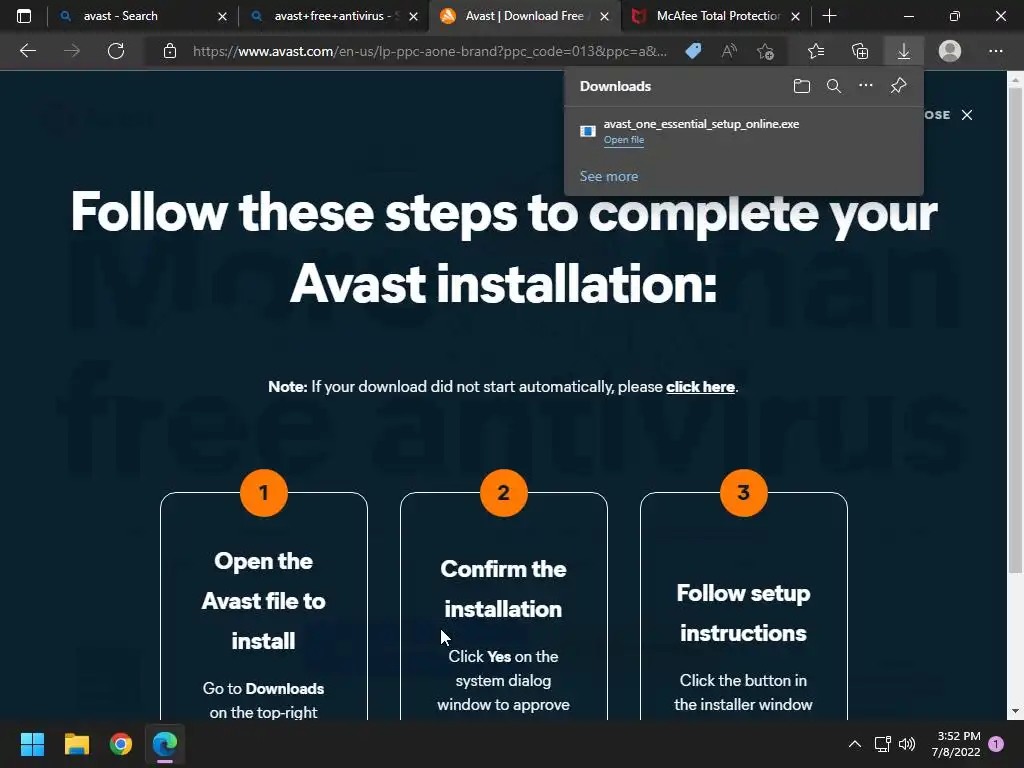Click 'Open file' under the download
This screenshot has height=768, width=1024.
(624, 140)
